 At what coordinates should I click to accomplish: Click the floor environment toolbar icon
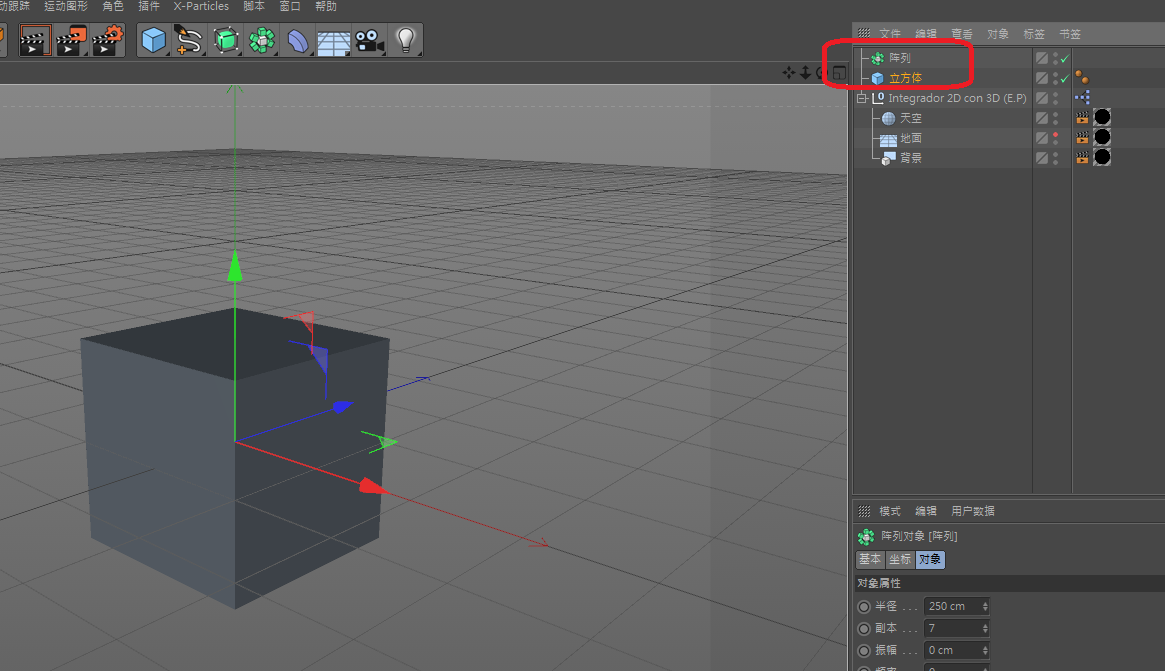click(x=334, y=42)
